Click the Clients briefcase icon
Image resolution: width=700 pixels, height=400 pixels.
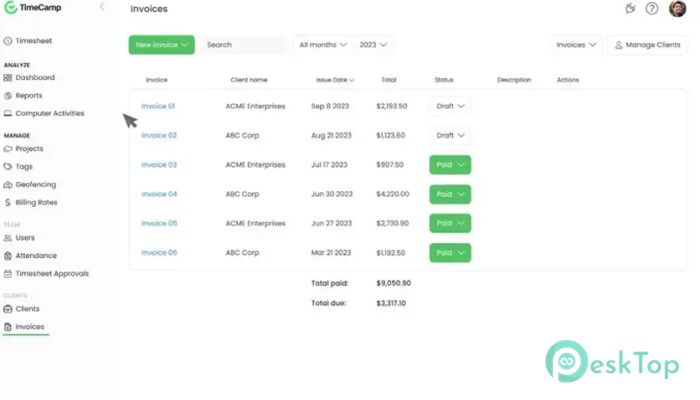pyautogui.click(x=8, y=309)
